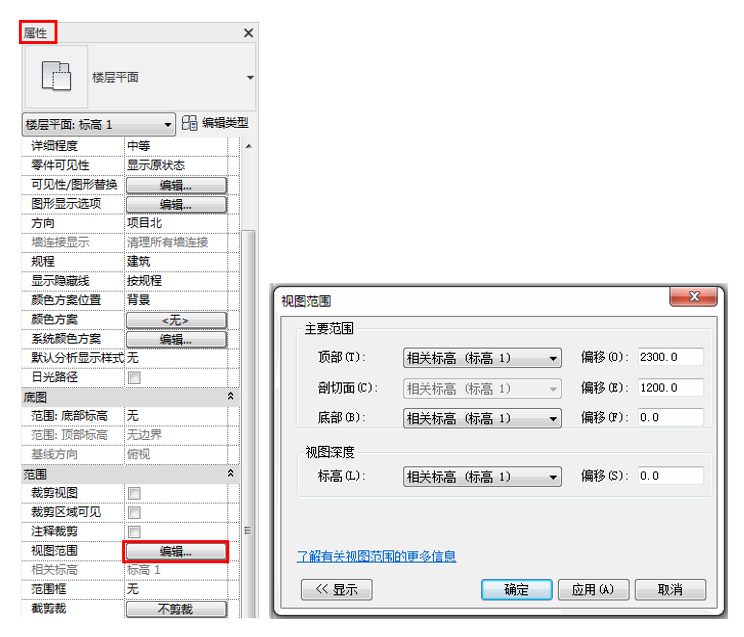Click the Edit Type (编辑类型) icon
The image size is (744, 637).
point(190,124)
